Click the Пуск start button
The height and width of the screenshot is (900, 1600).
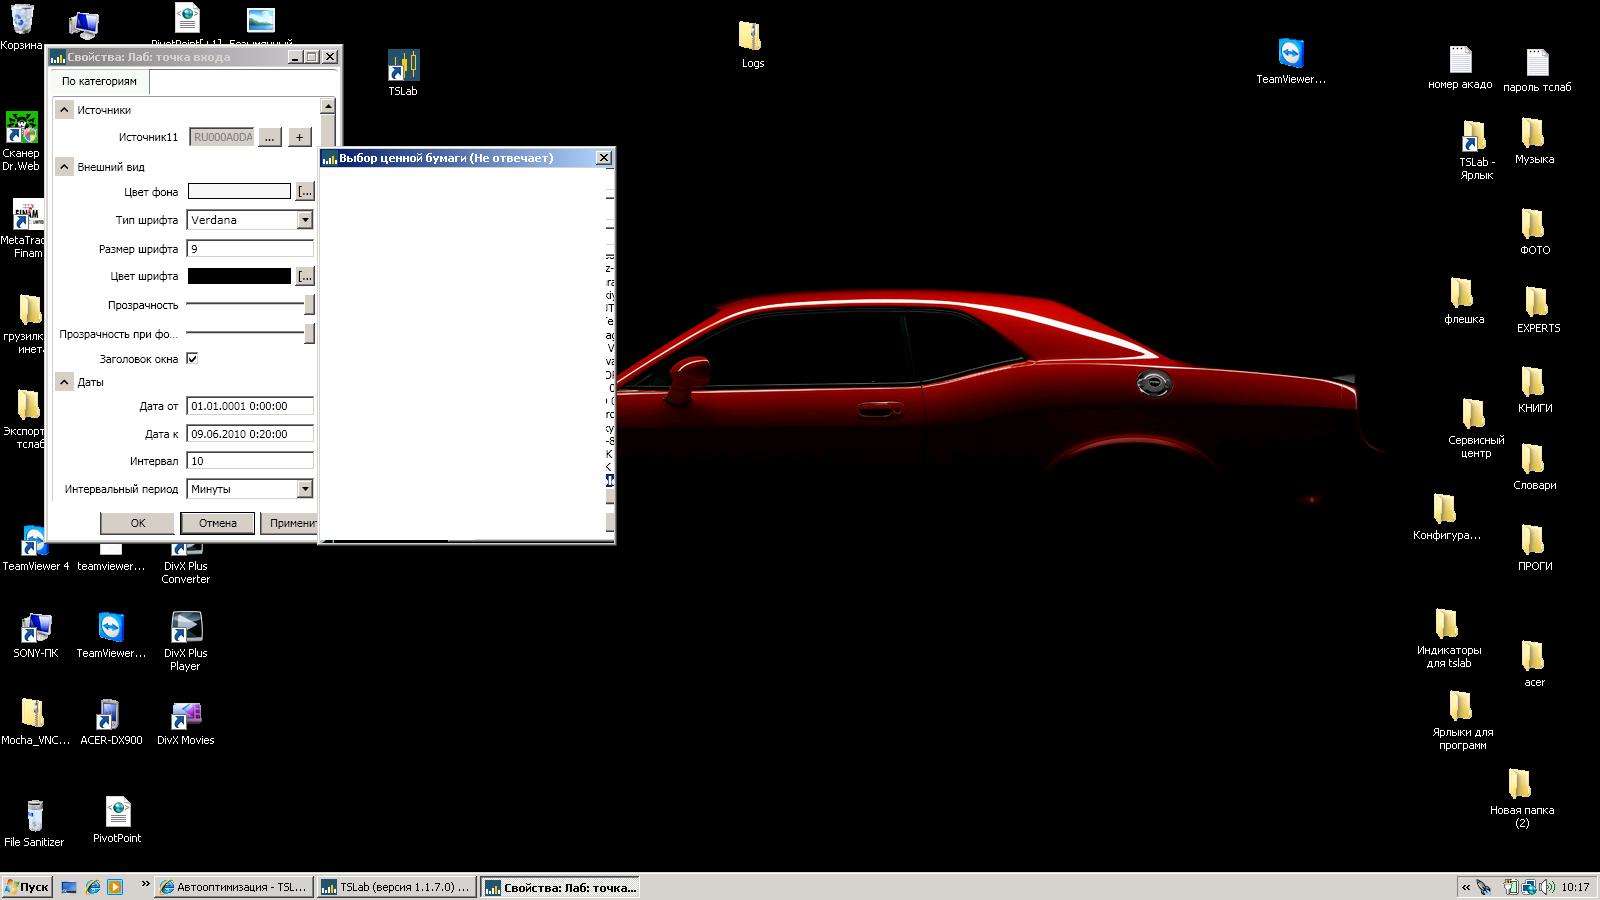pyautogui.click(x=26, y=887)
